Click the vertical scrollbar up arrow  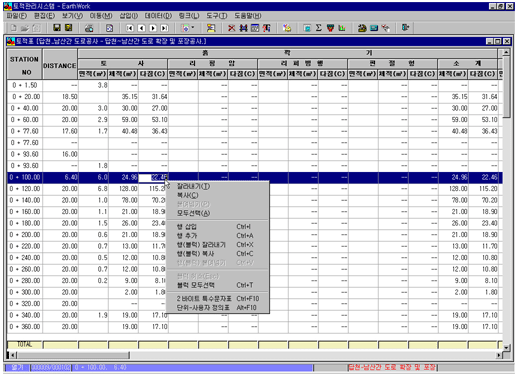[506, 53]
